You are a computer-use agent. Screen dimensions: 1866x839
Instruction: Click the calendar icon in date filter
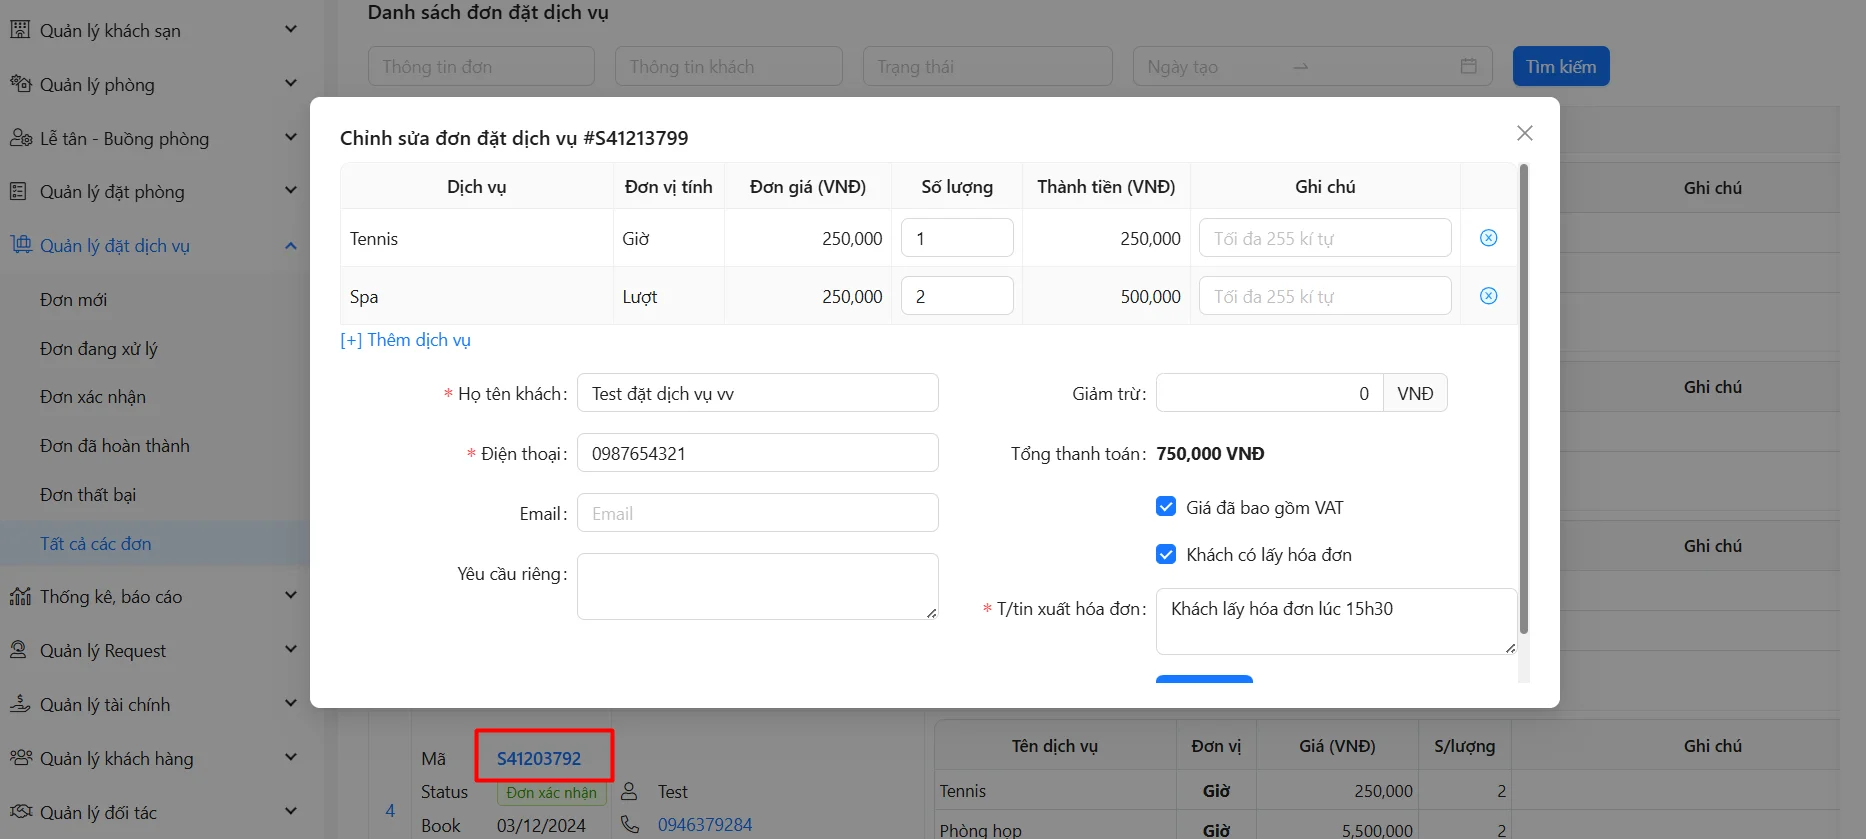point(1468,66)
